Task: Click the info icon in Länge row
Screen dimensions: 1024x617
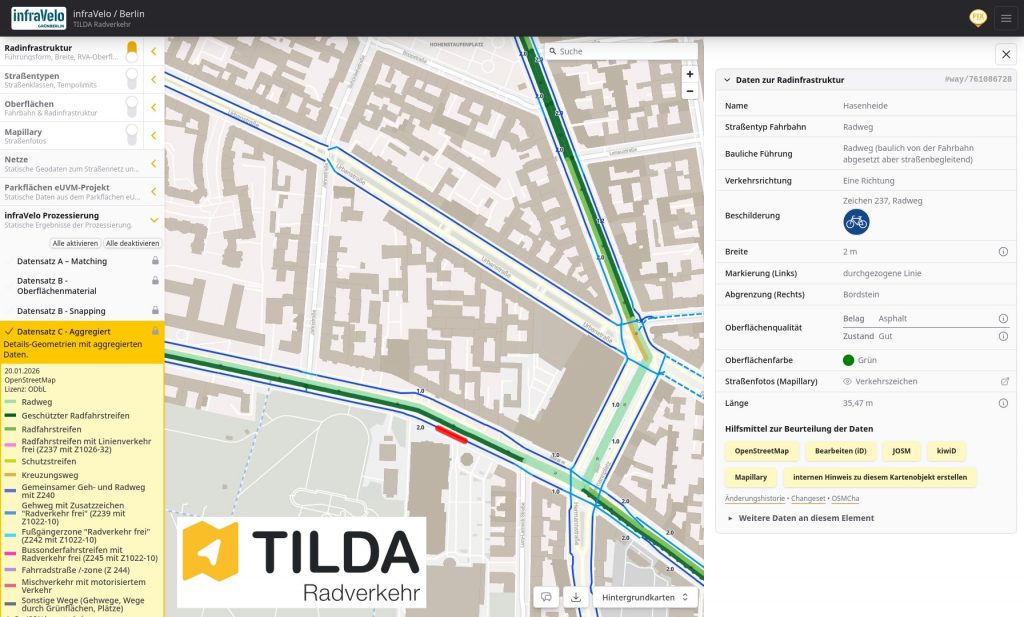Action: (1003, 403)
